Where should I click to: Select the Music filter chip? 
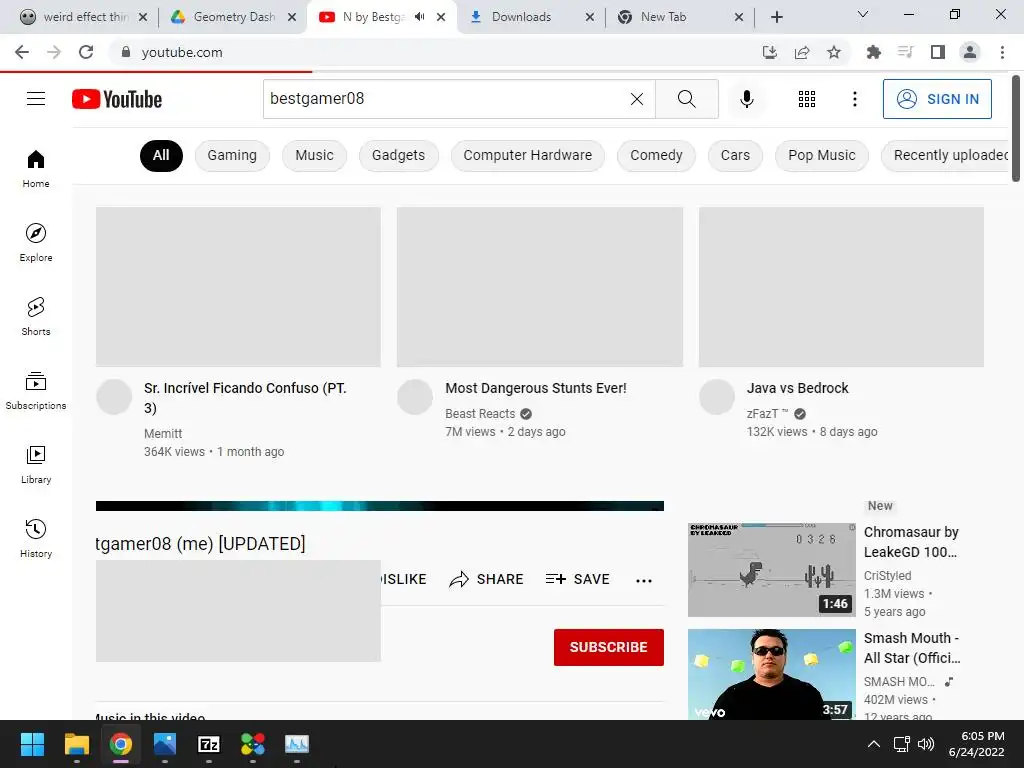click(314, 155)
